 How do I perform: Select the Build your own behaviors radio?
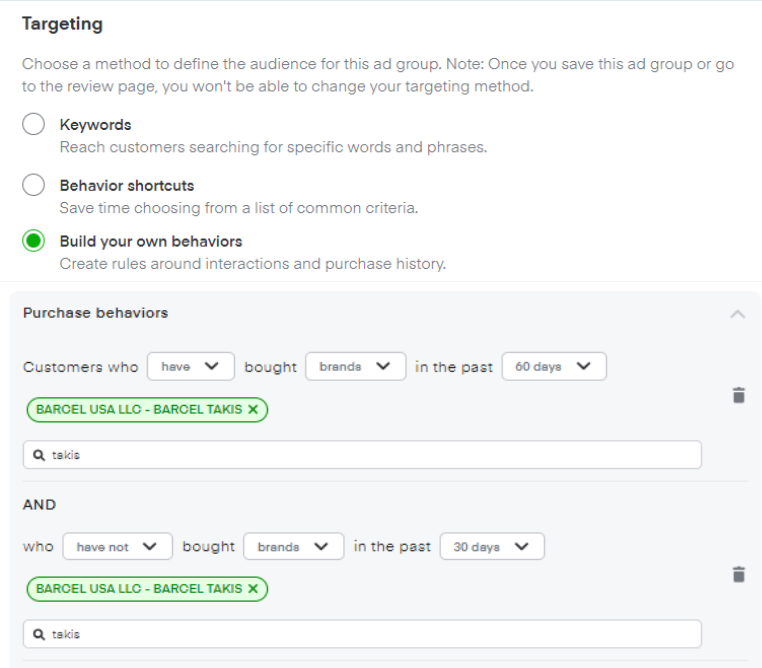click(34, 241)
